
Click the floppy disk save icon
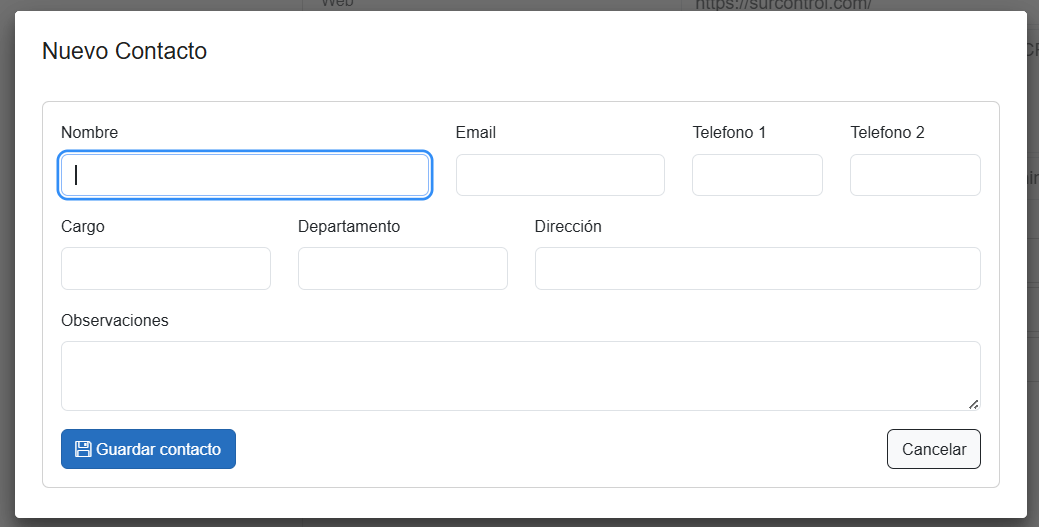[83, 449]
